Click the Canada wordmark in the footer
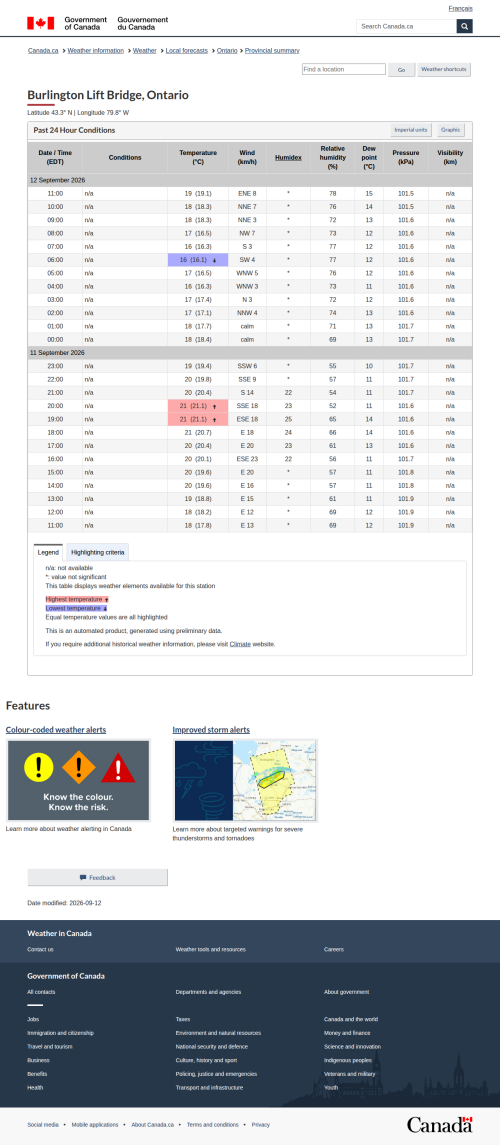Screen dimensions: 500x1145 439,1124
